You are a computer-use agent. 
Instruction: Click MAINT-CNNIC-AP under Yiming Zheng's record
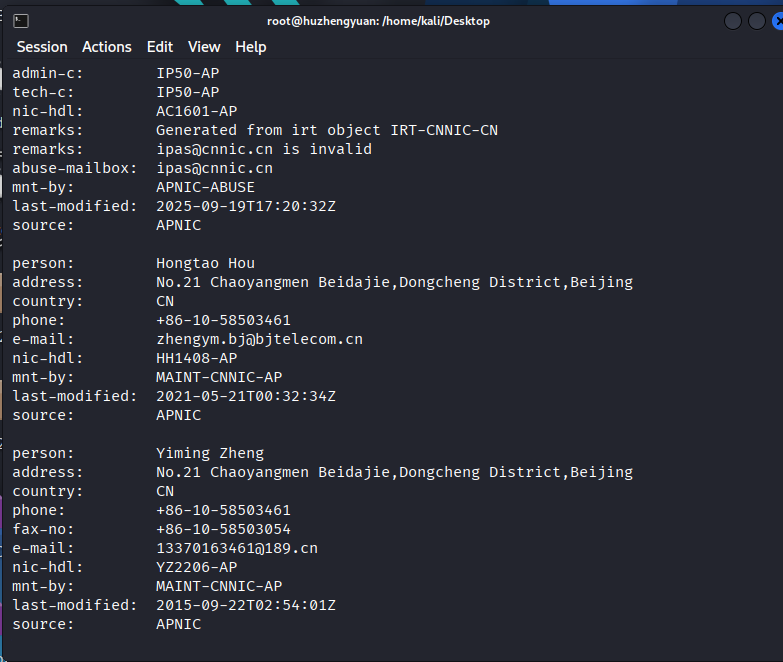pyautogui.click(x=219, y=586)
